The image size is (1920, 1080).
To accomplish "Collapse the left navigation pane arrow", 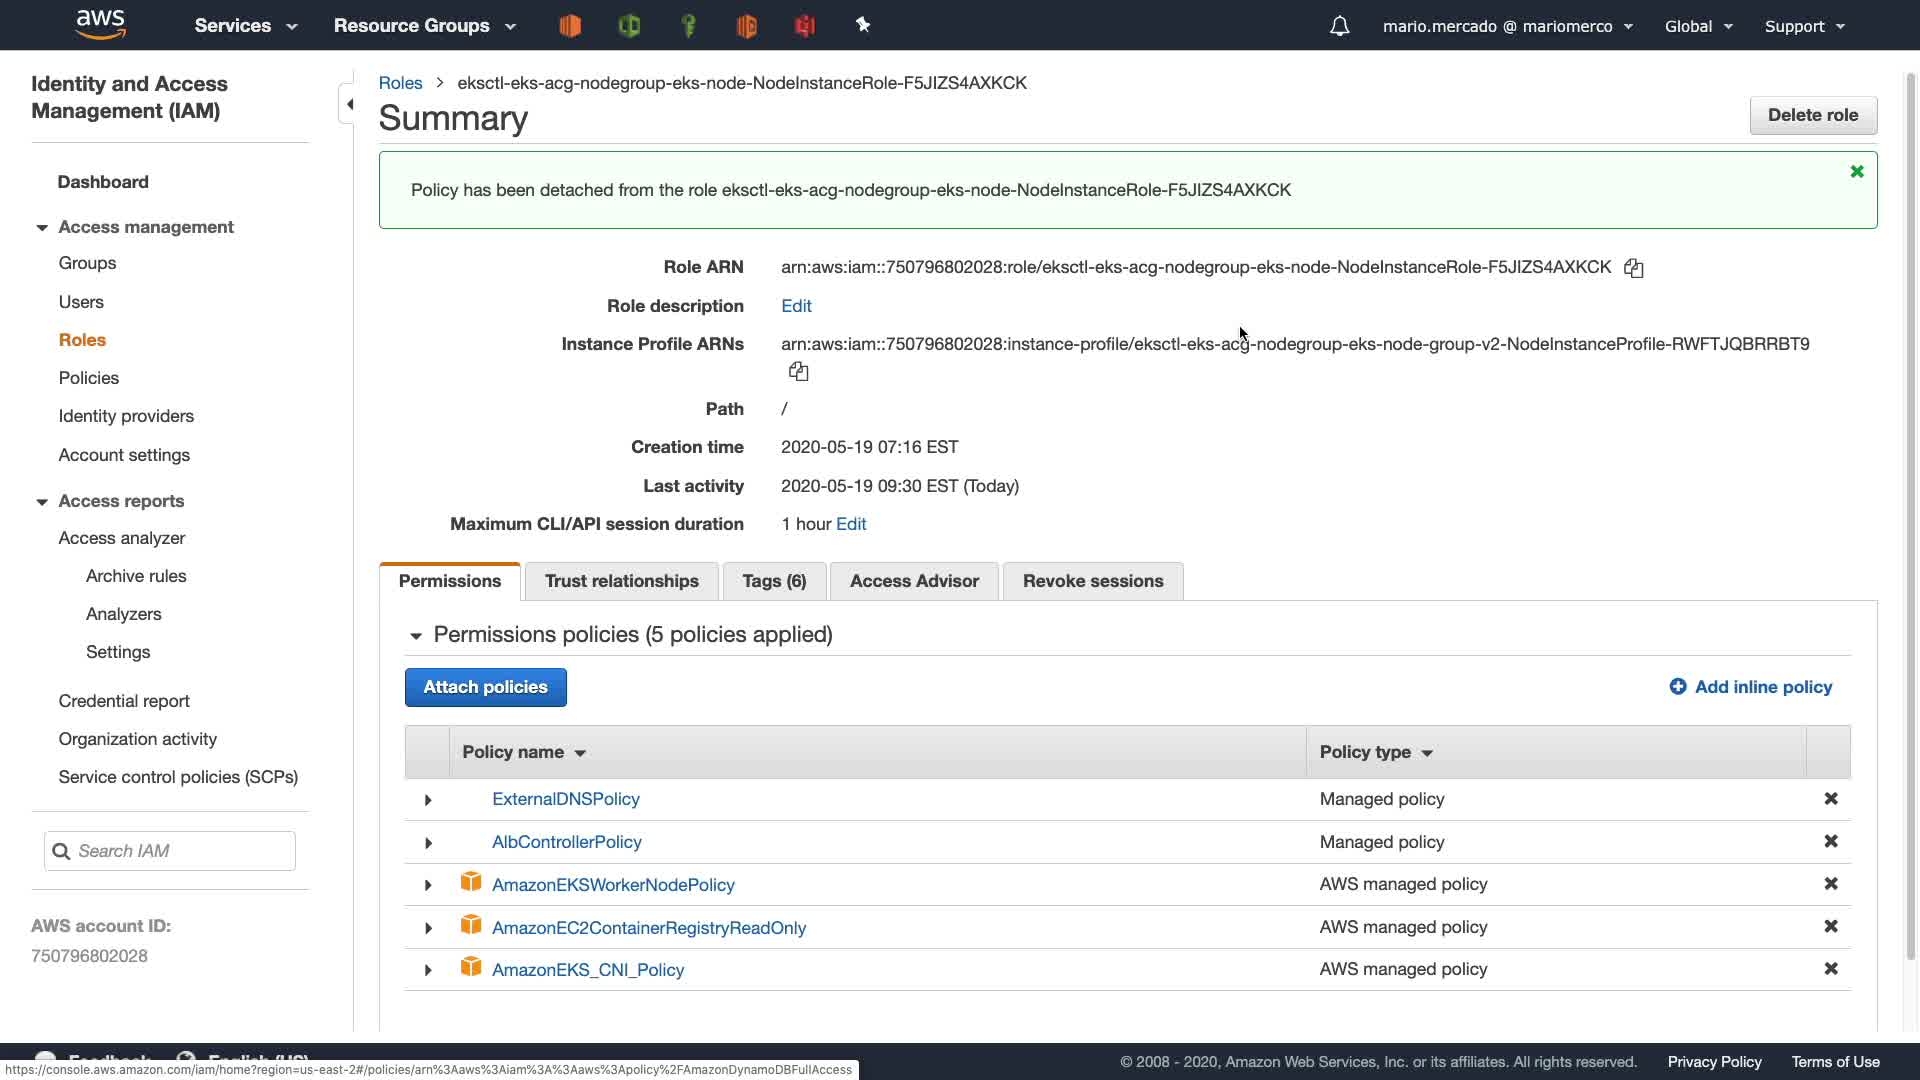I will click(x=349, y=104).
